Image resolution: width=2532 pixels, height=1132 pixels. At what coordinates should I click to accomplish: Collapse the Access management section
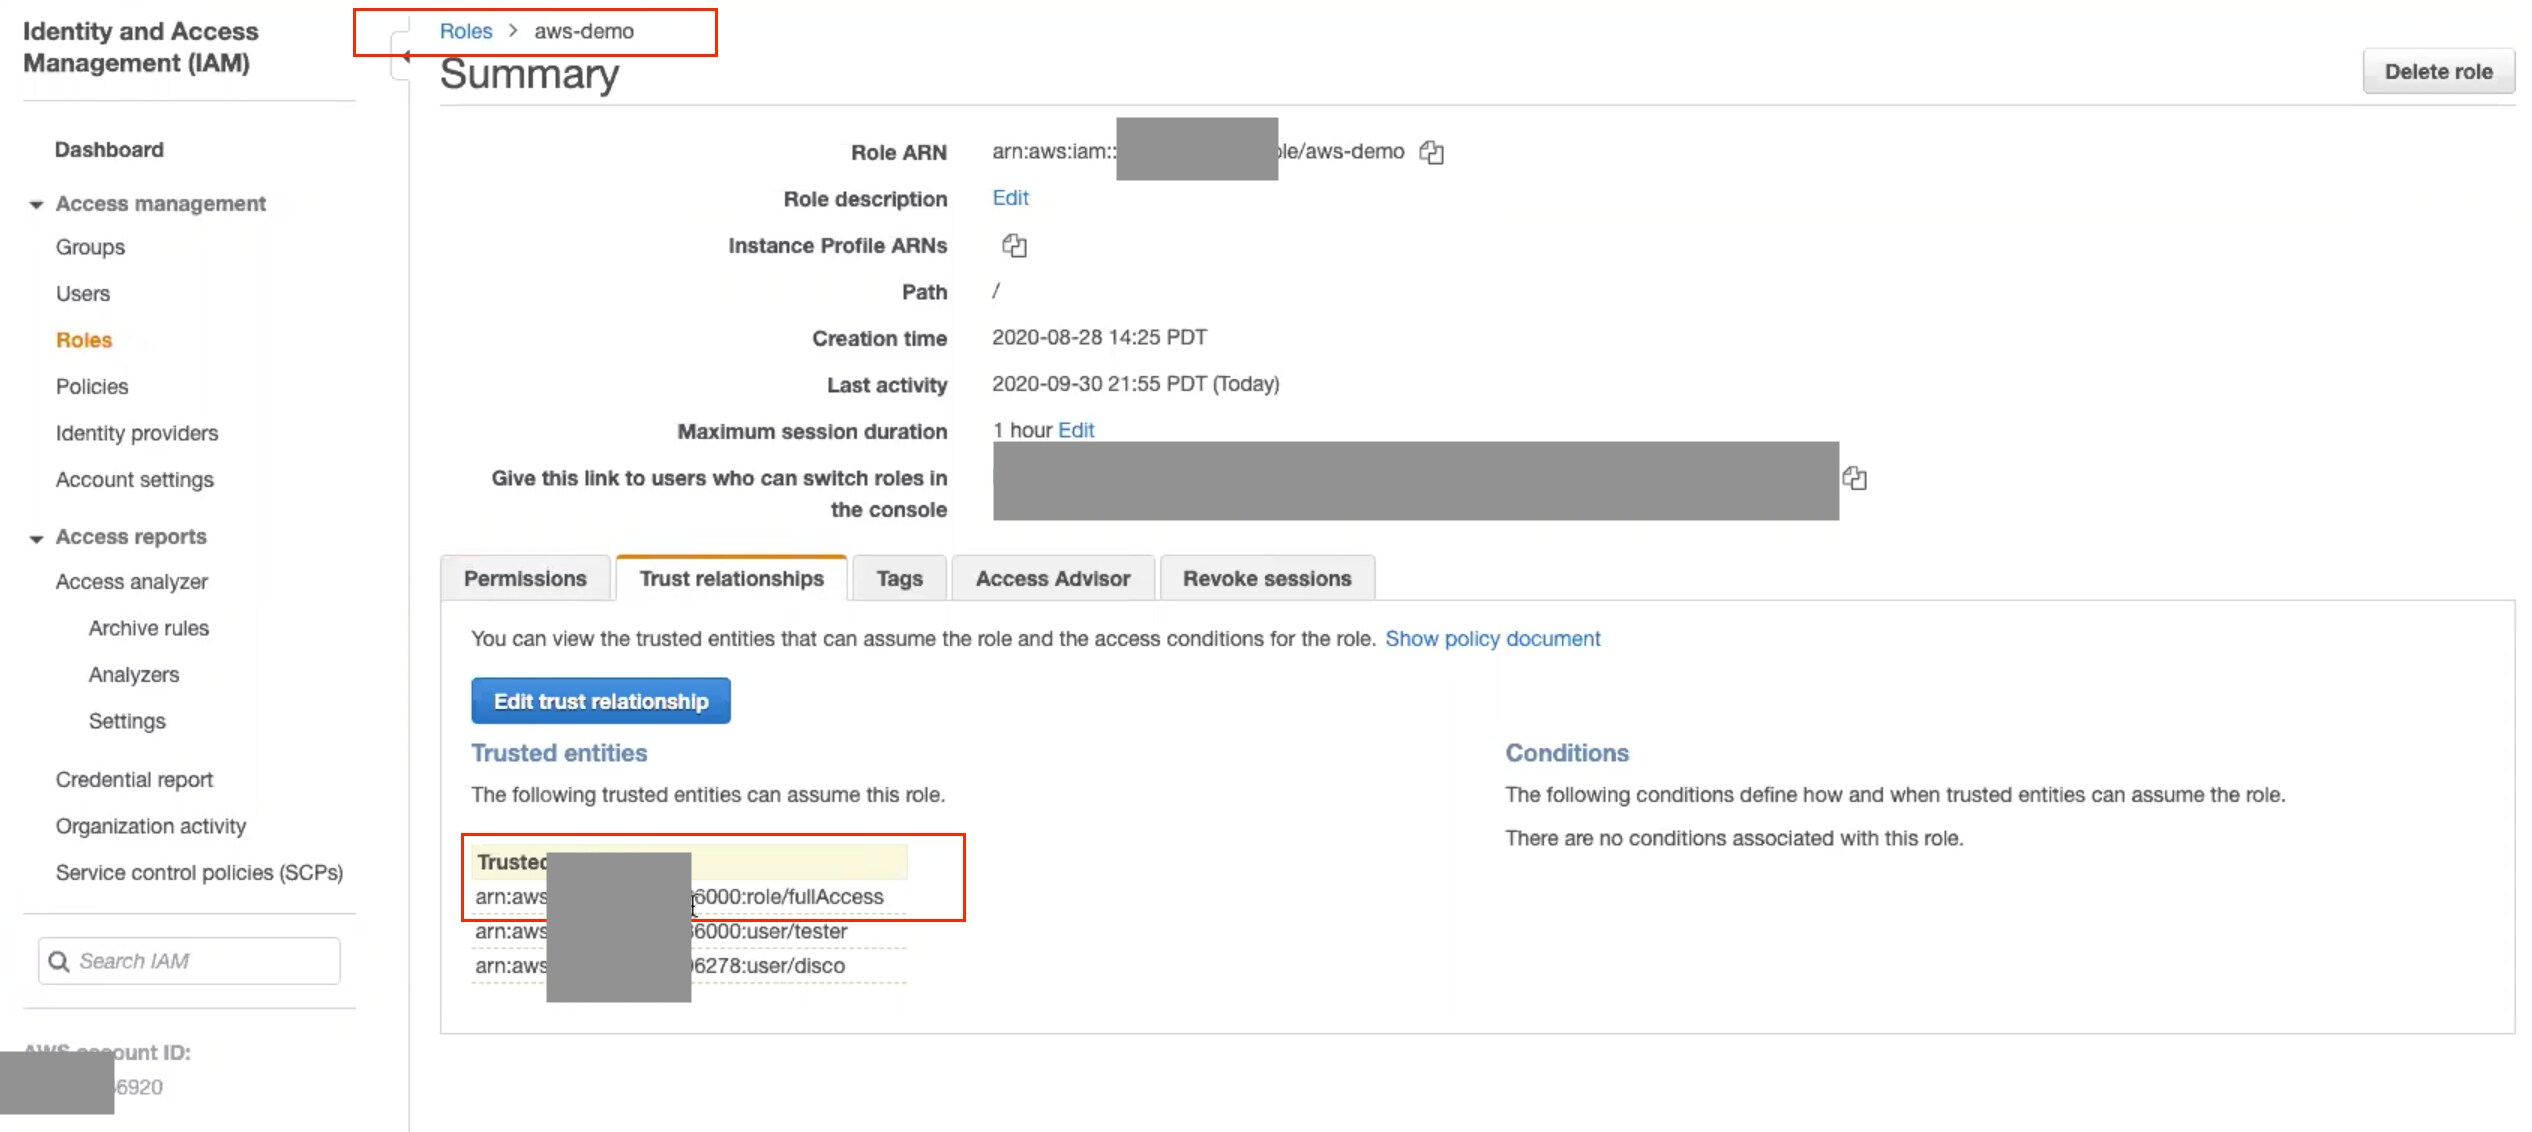36,204
